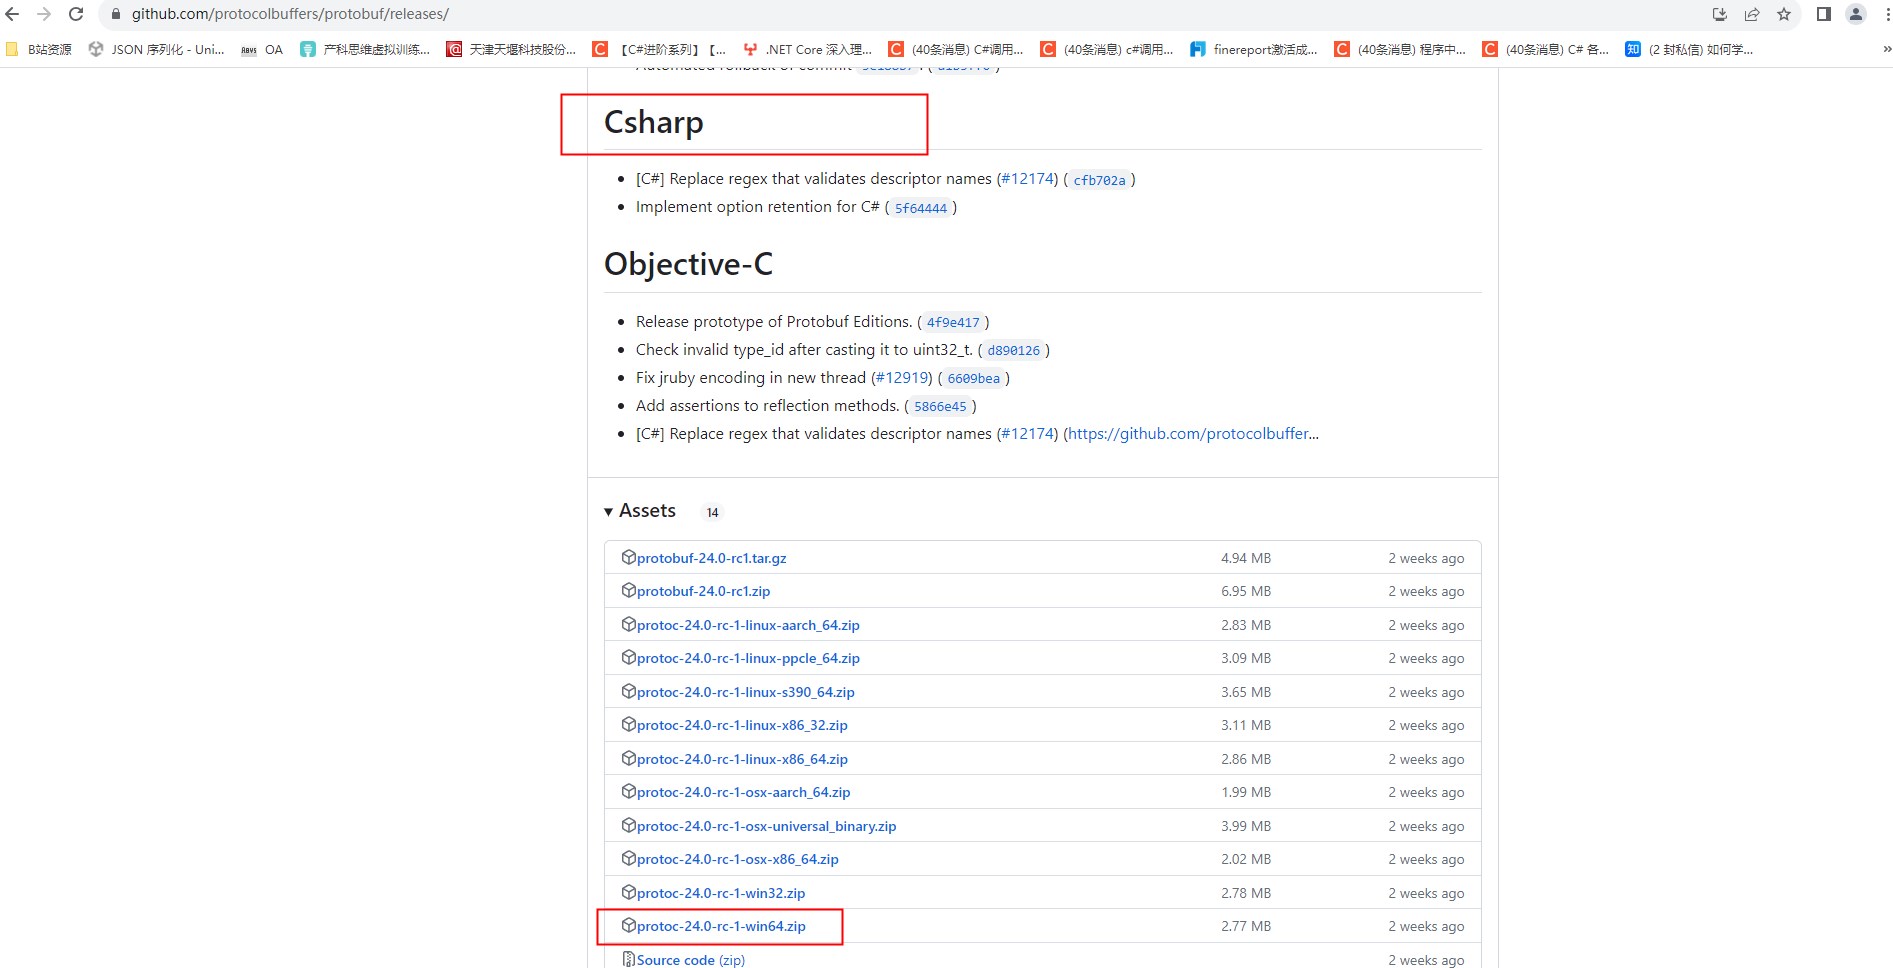Click the package icon beside protobuf-24.0-rc1.zip

[x=629, y=590]
